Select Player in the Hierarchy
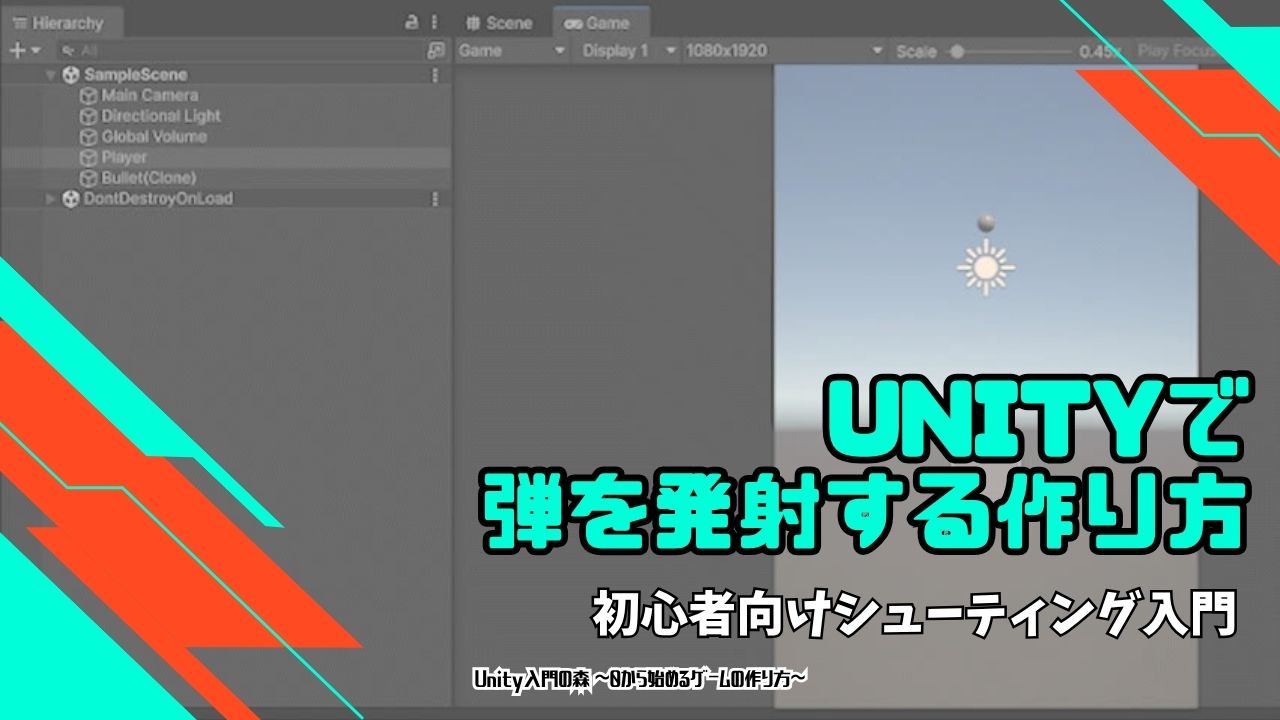Screen dimensions: 1280x720 (124, 157)
